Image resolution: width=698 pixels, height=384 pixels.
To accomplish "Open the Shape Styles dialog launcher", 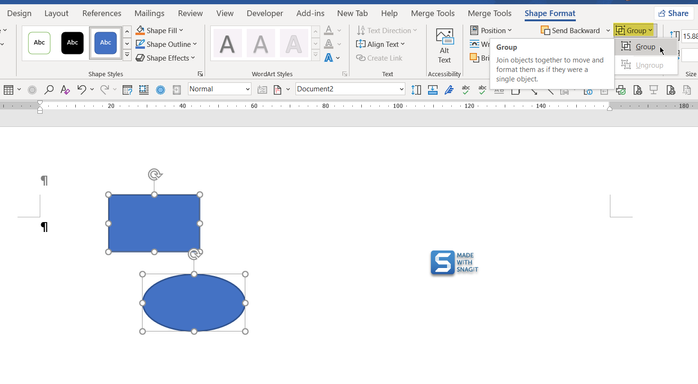I will 200,74.
